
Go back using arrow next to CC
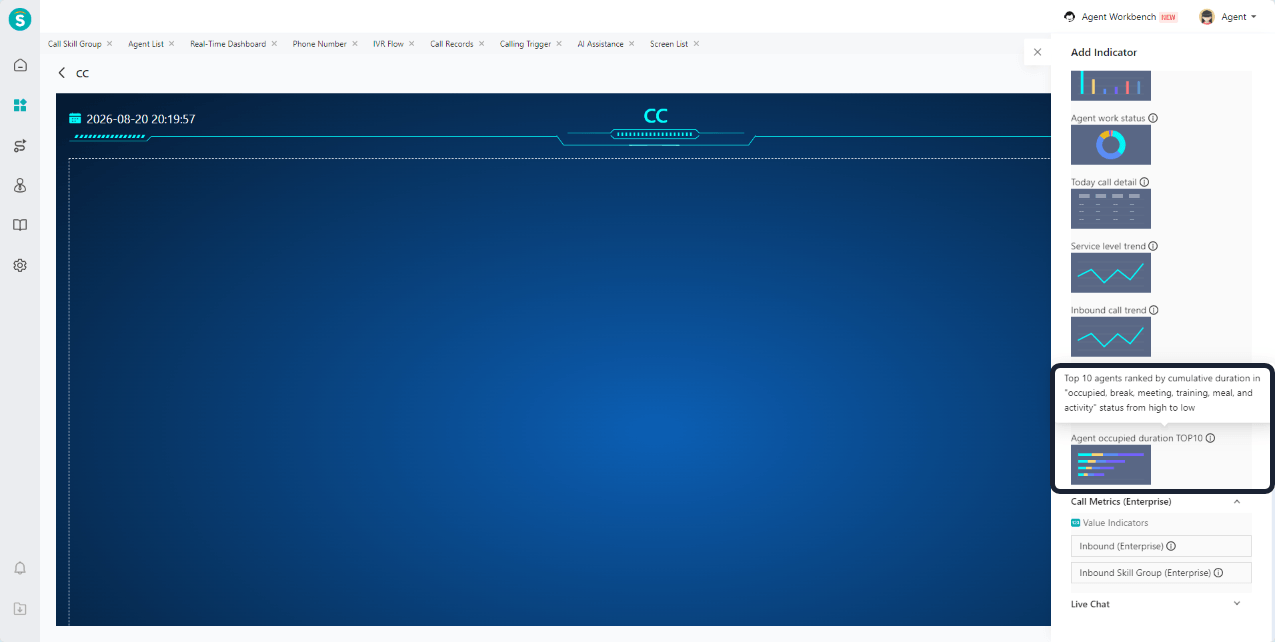point(62,73)
